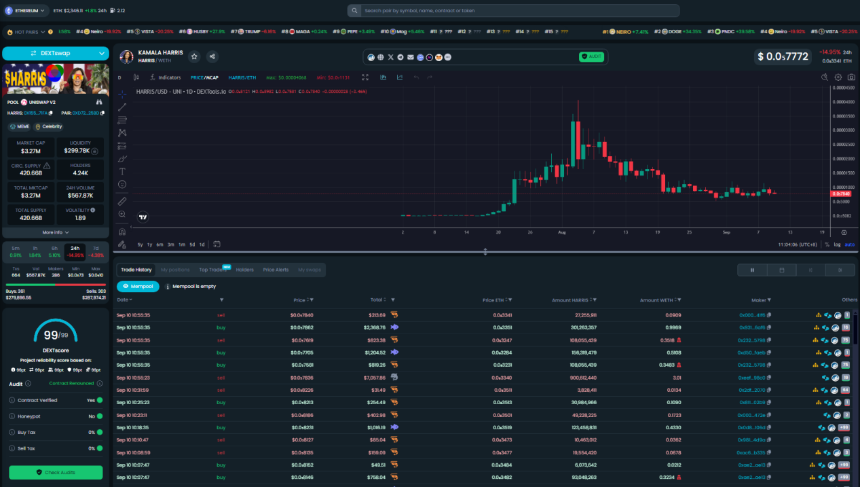Open the chart settings gear

[x=838, y=77]
